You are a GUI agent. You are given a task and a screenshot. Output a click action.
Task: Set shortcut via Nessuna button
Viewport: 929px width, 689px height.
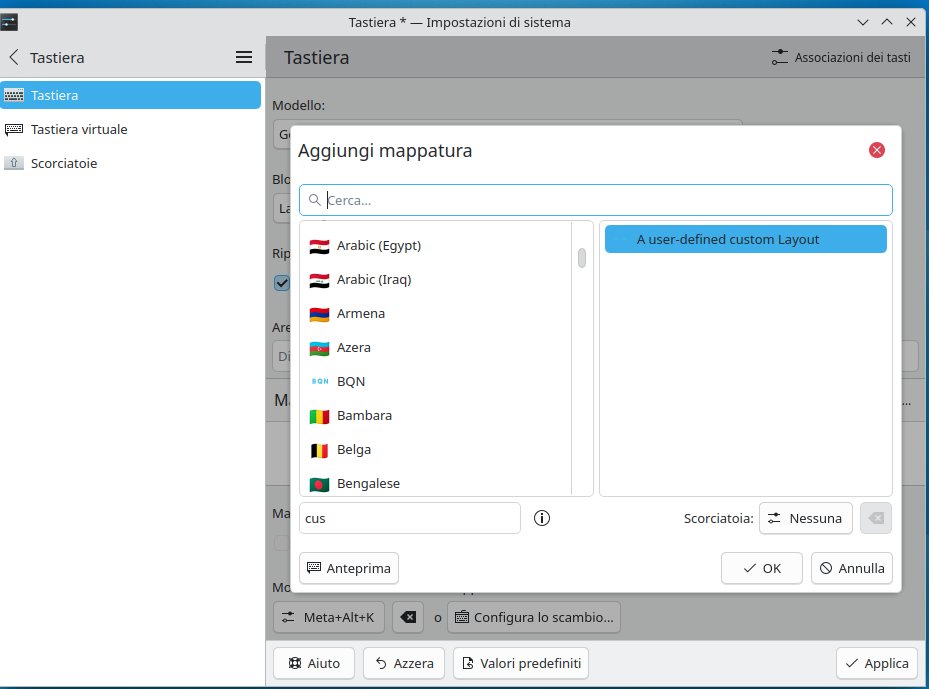(x=805, y=518)
